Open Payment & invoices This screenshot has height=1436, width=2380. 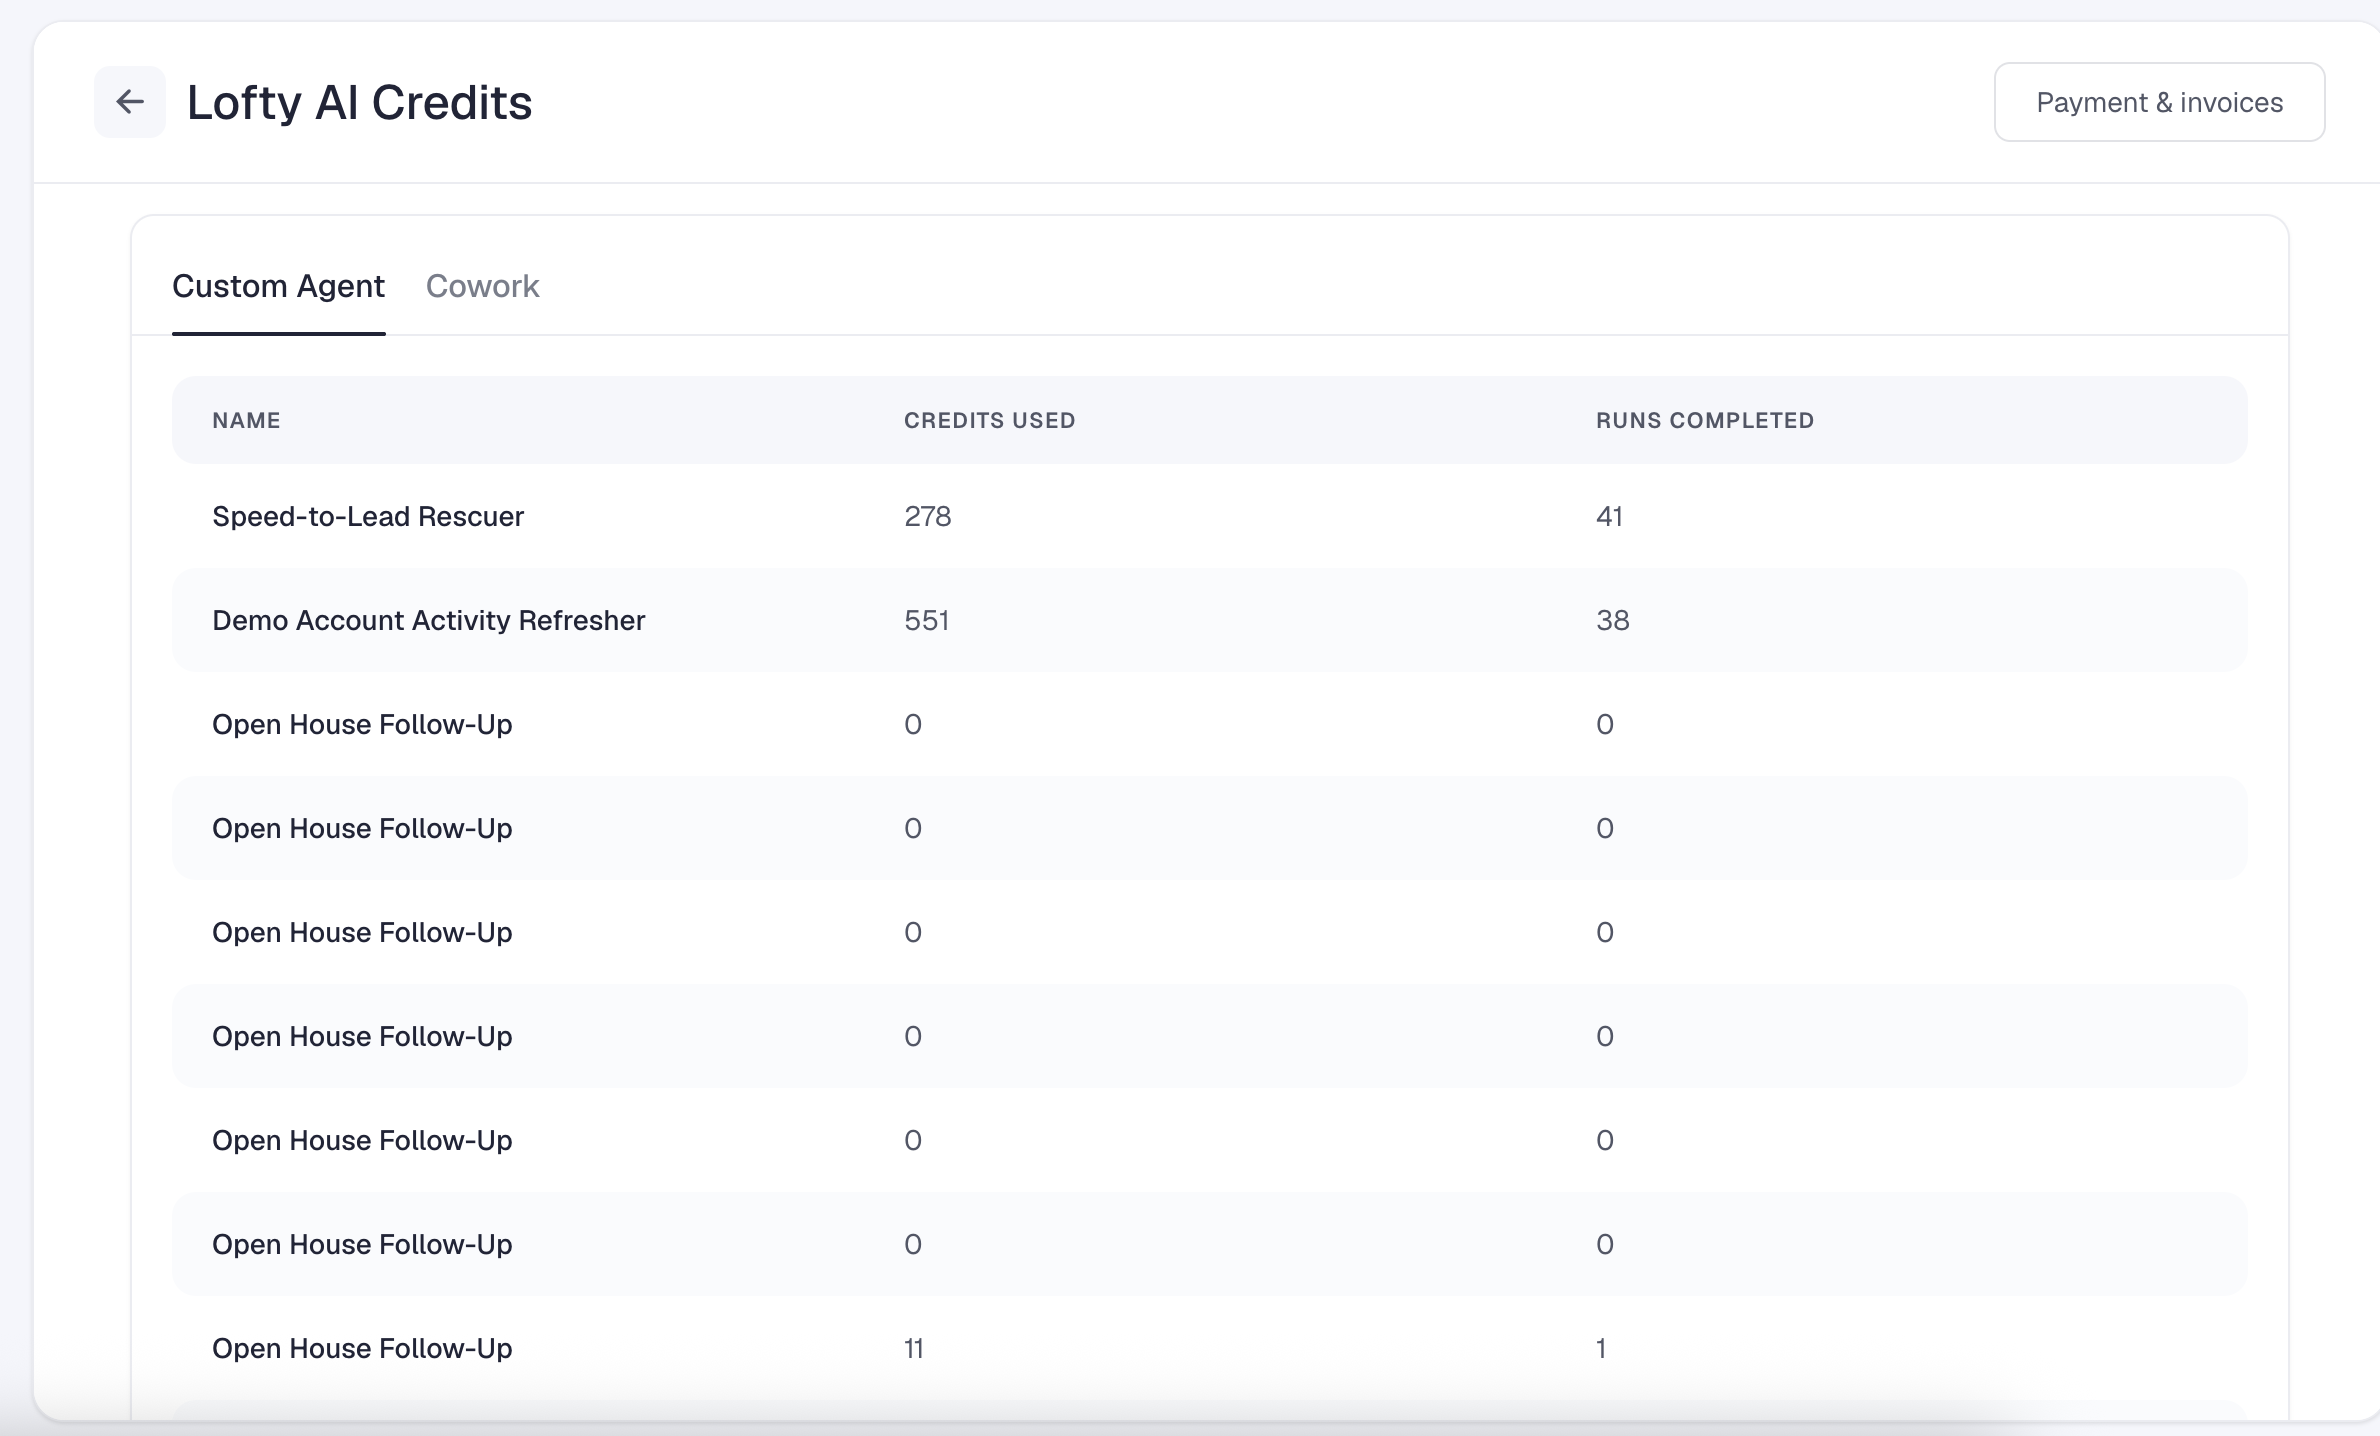[2159, 102]
